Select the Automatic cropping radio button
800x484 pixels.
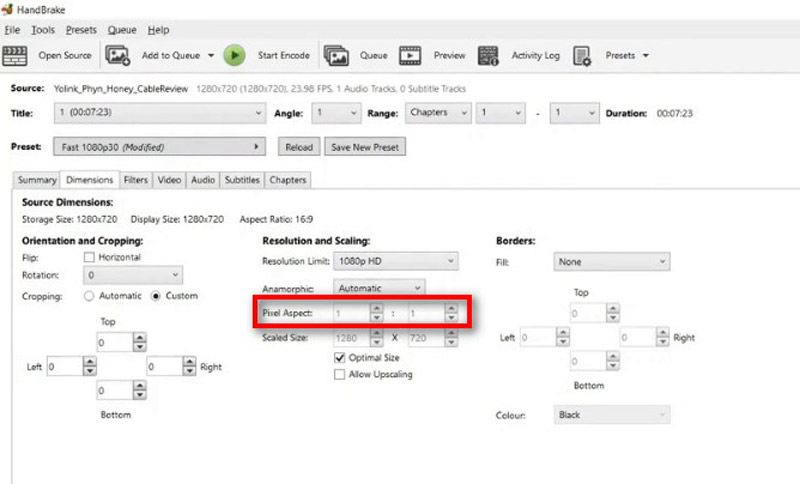pyautogui.click(x=89, y=296)
